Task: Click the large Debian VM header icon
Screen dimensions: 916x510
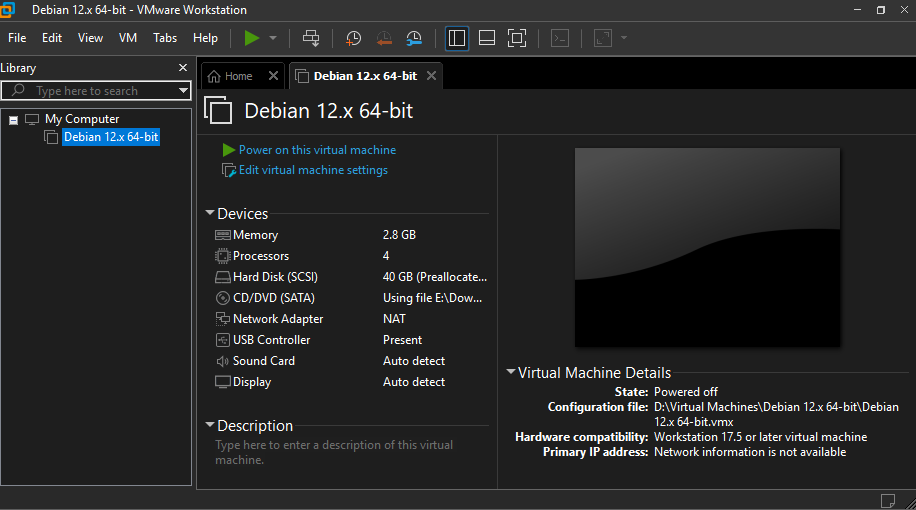Action: pos(218,110)
